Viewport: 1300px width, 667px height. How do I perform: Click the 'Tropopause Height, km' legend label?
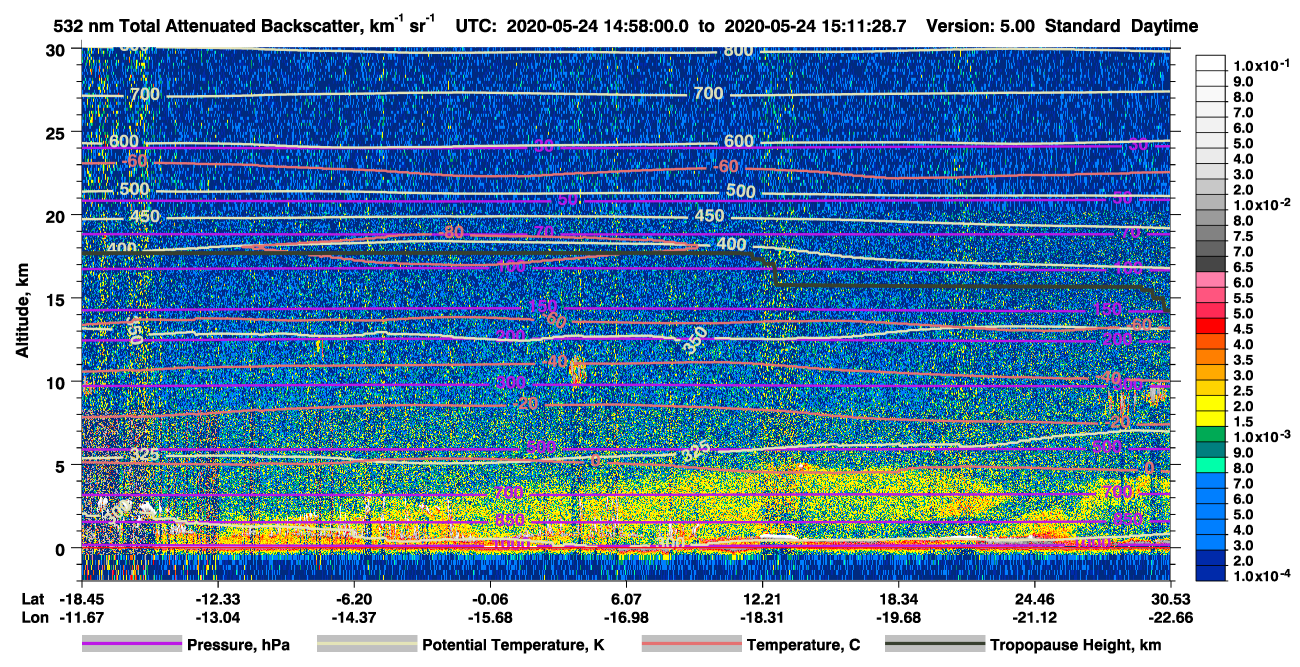click(x=1076, y=645)
